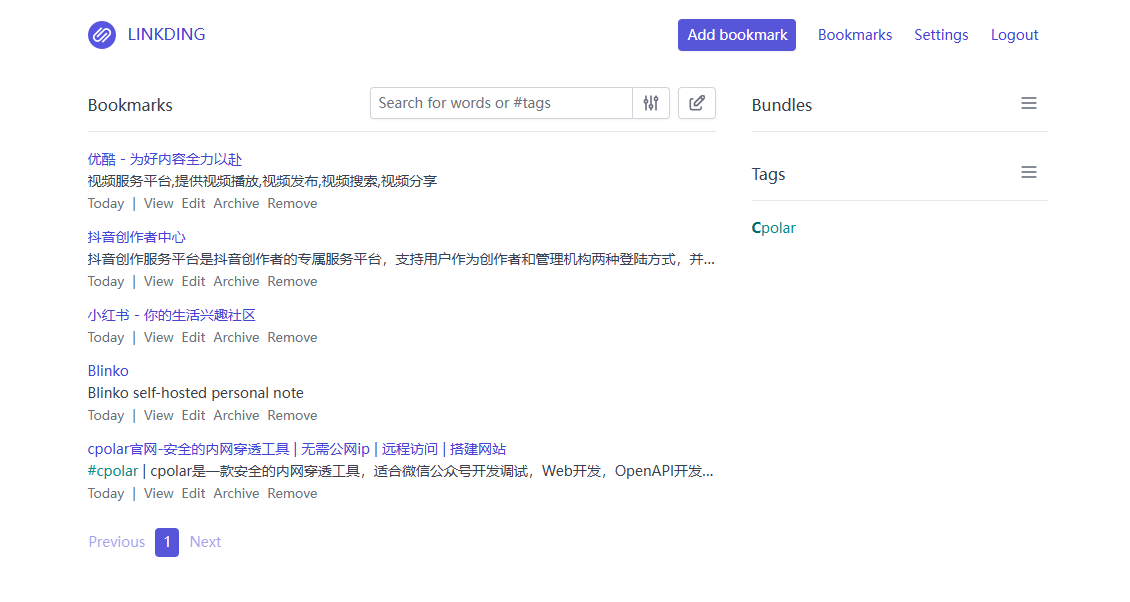Edit the Blinko bookmark
Image resolution: width=1130 pixels, height=602 pixels.
(193, 415)
